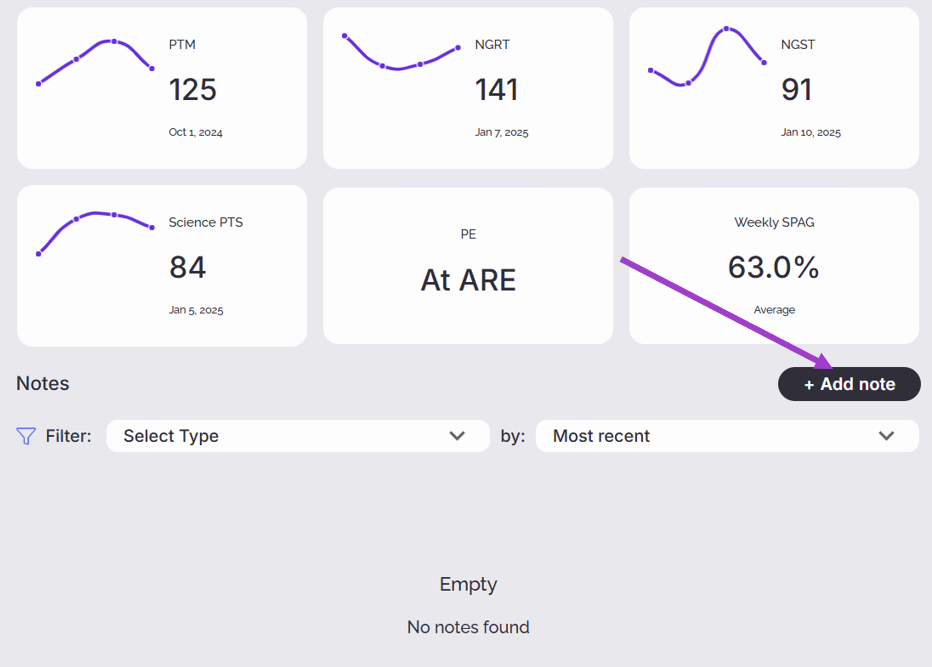This screenshot has height=667, width=932.
Task: Select the PE At ARE card
Action: pyautogui.click(x=468, y=266)
